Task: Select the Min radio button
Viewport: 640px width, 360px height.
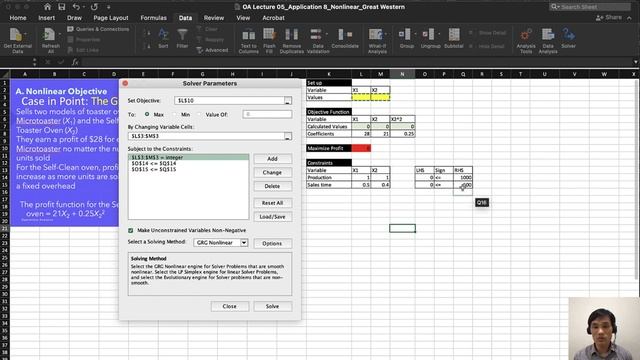Action: click(174, 114)
